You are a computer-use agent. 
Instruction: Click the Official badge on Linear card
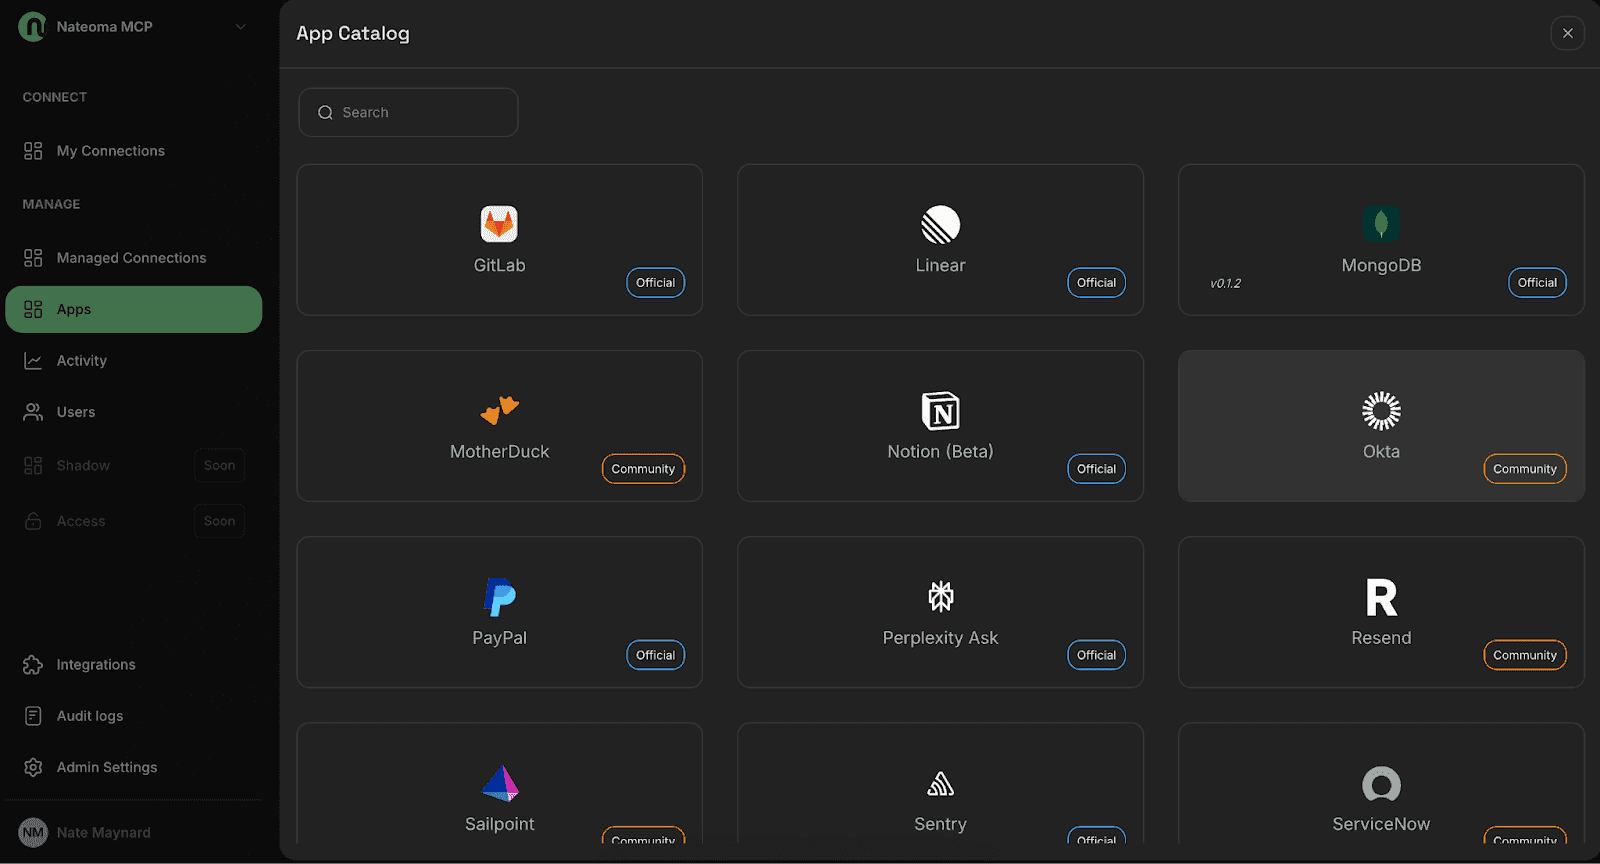(x=1096, y=283)
